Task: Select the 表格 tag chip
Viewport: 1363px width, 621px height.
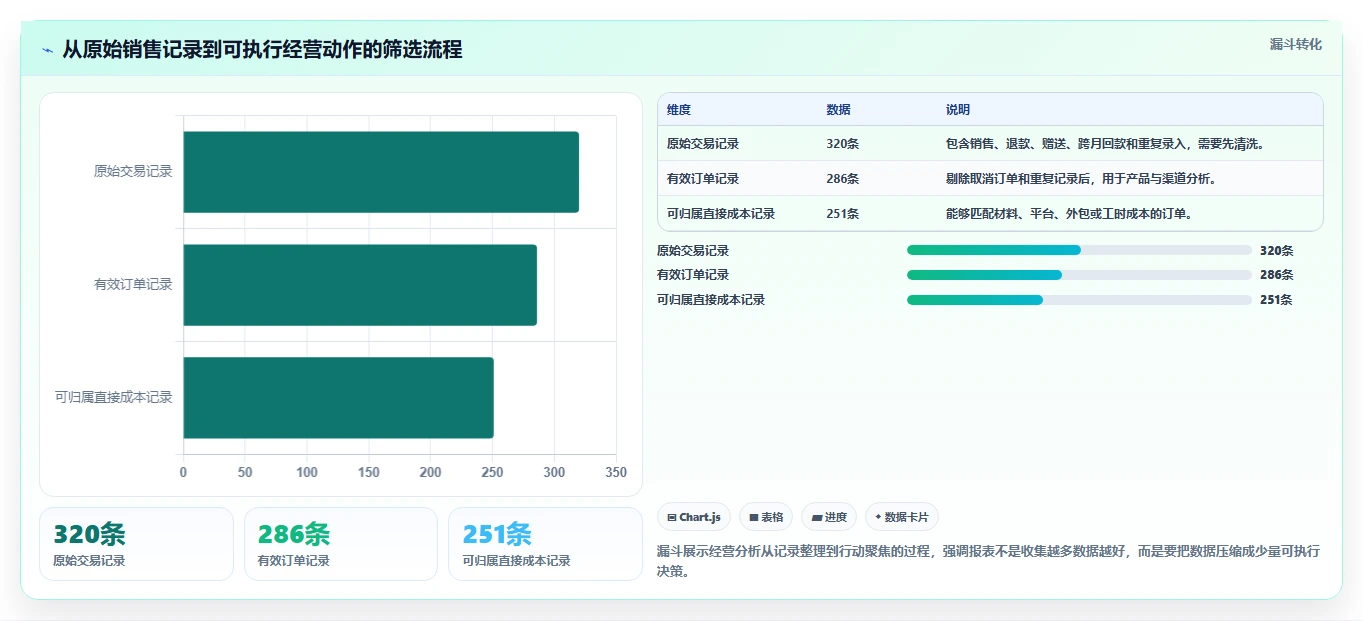Action: point(766,517)
